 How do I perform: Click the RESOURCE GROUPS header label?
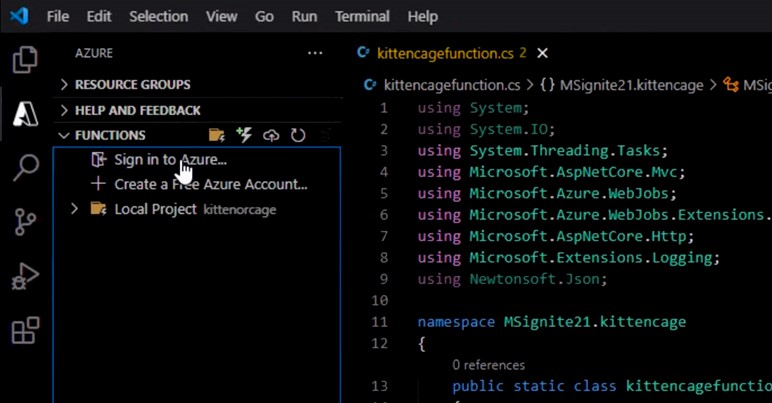click(132, 85)
